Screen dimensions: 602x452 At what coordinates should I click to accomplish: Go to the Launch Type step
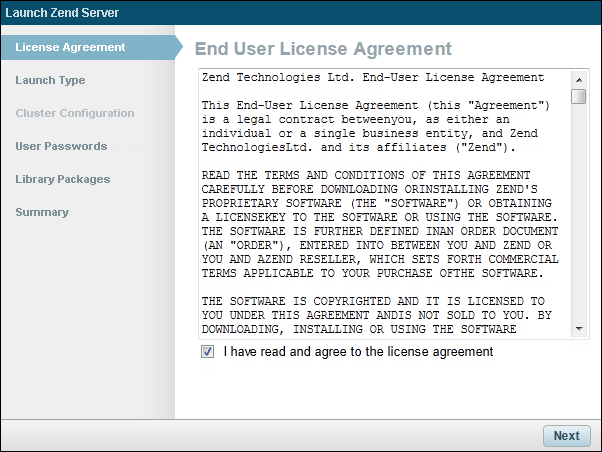[50, 80]
